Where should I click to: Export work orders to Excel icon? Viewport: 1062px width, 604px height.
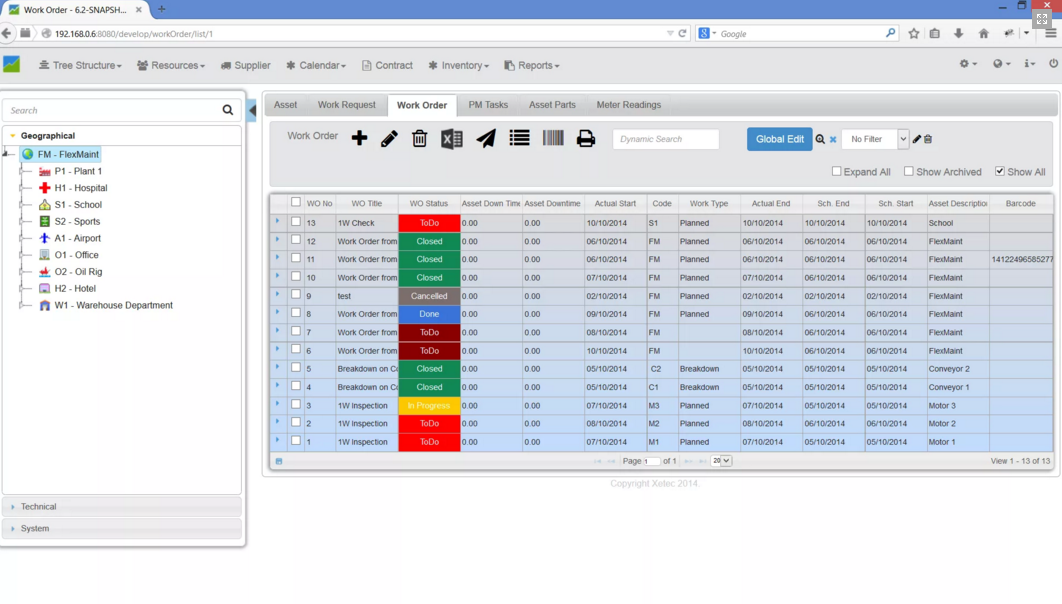tap(452, 139)
